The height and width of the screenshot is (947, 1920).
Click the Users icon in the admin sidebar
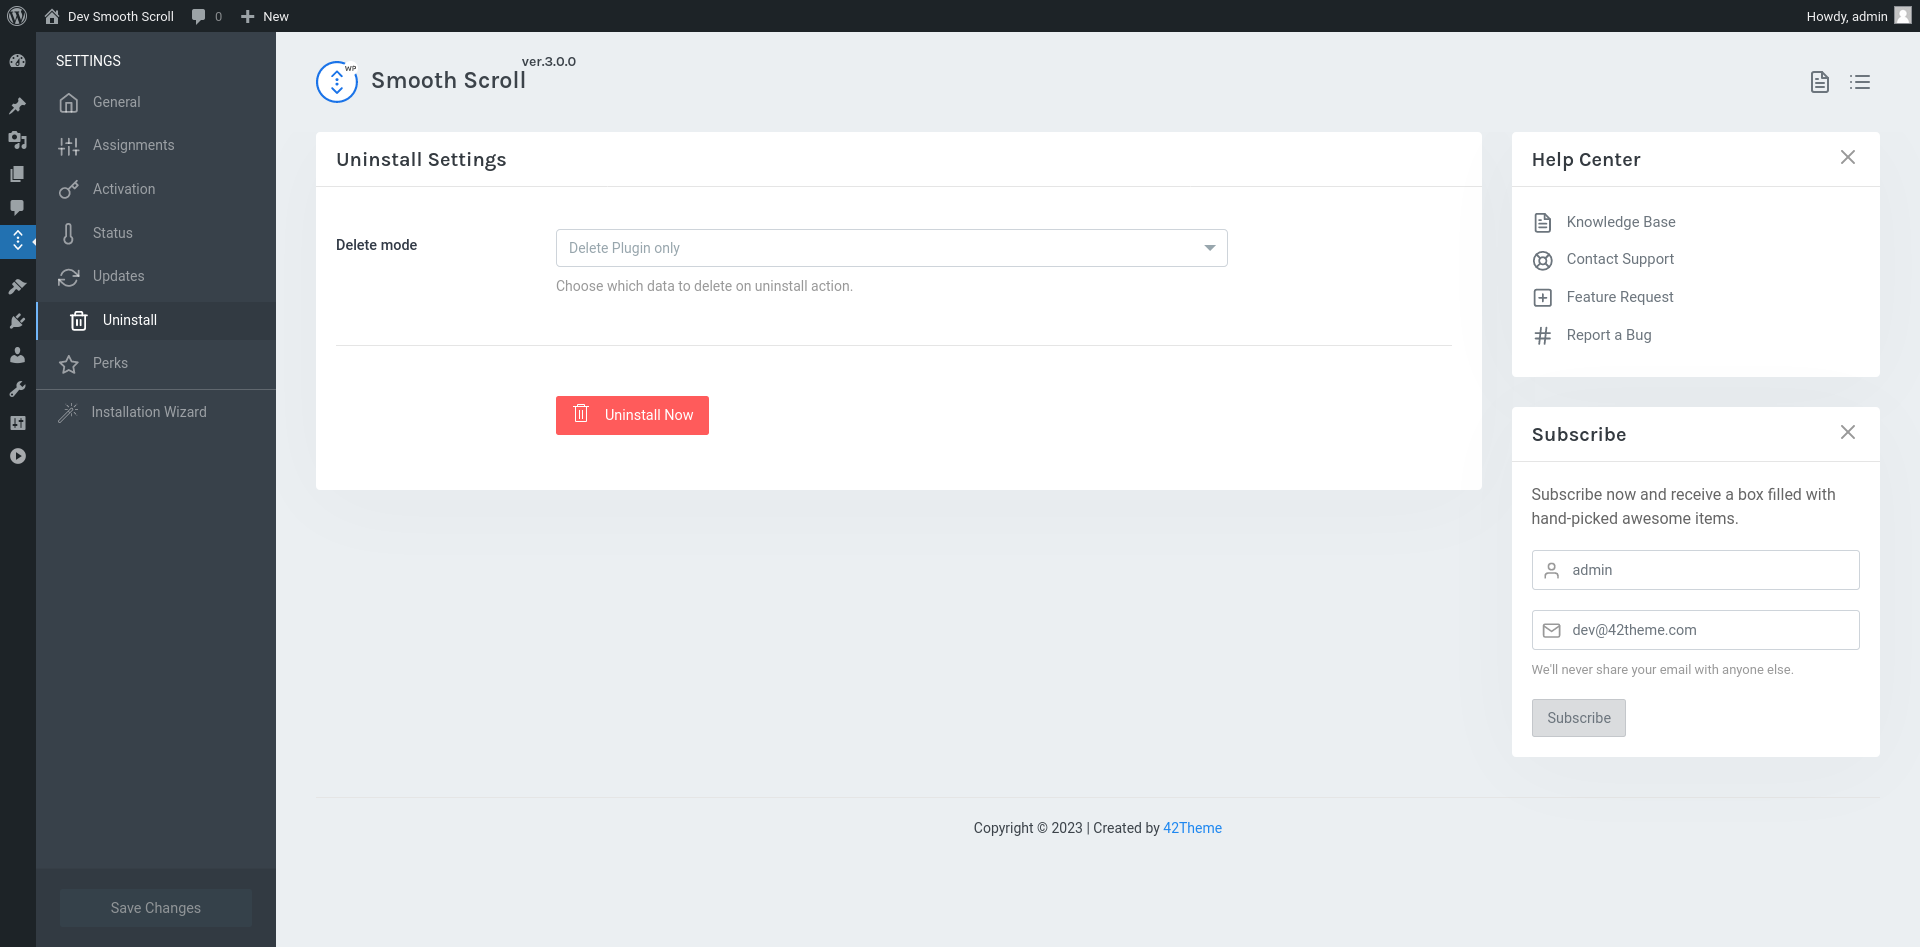tap(17, 355)
